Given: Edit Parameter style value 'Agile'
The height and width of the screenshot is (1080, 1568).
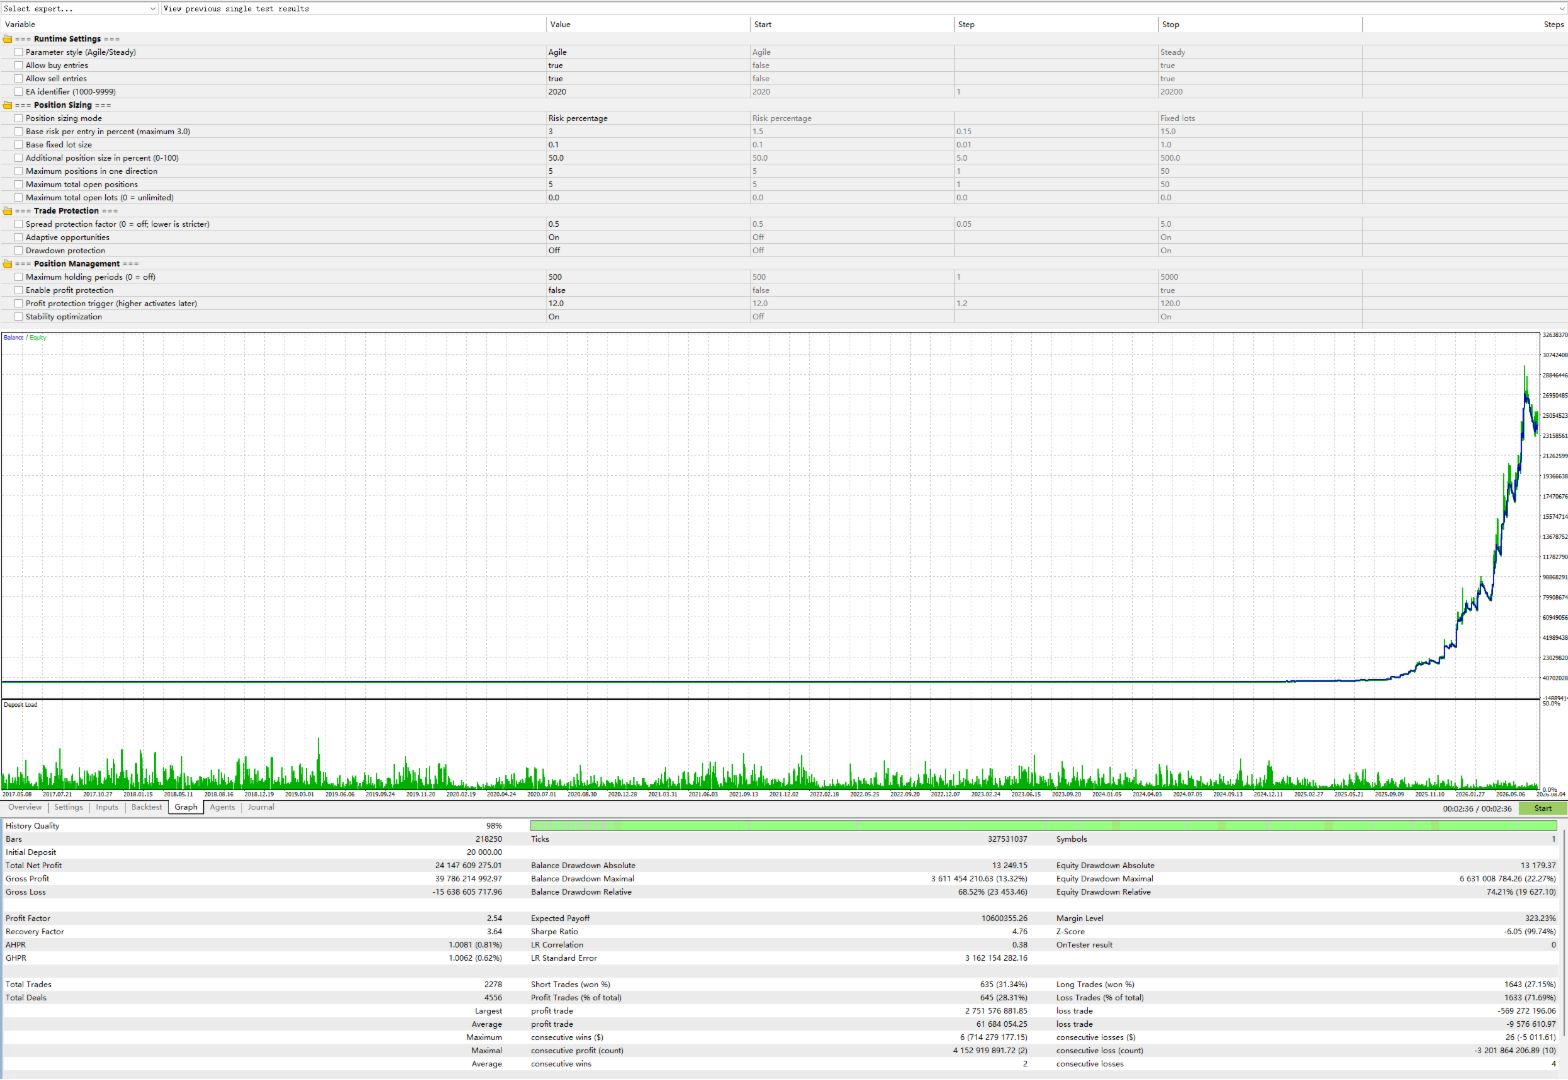Looking at the screenshot, I should pos(648,52).
